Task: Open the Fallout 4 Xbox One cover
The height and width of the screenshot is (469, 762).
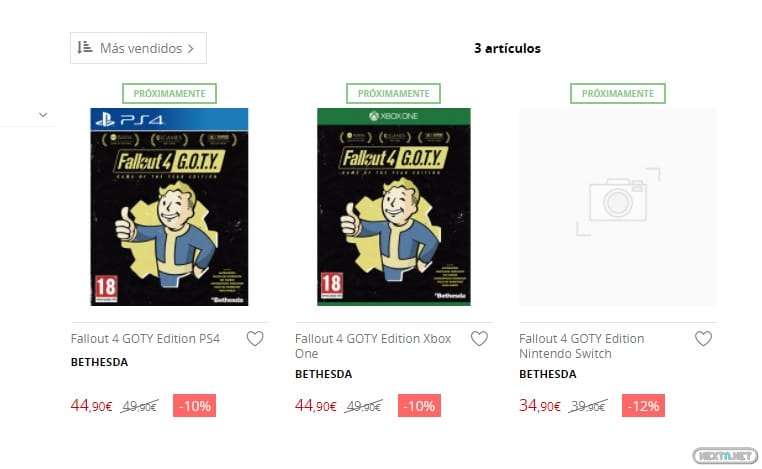Action: pyautogui.click(x=394, y=207)
